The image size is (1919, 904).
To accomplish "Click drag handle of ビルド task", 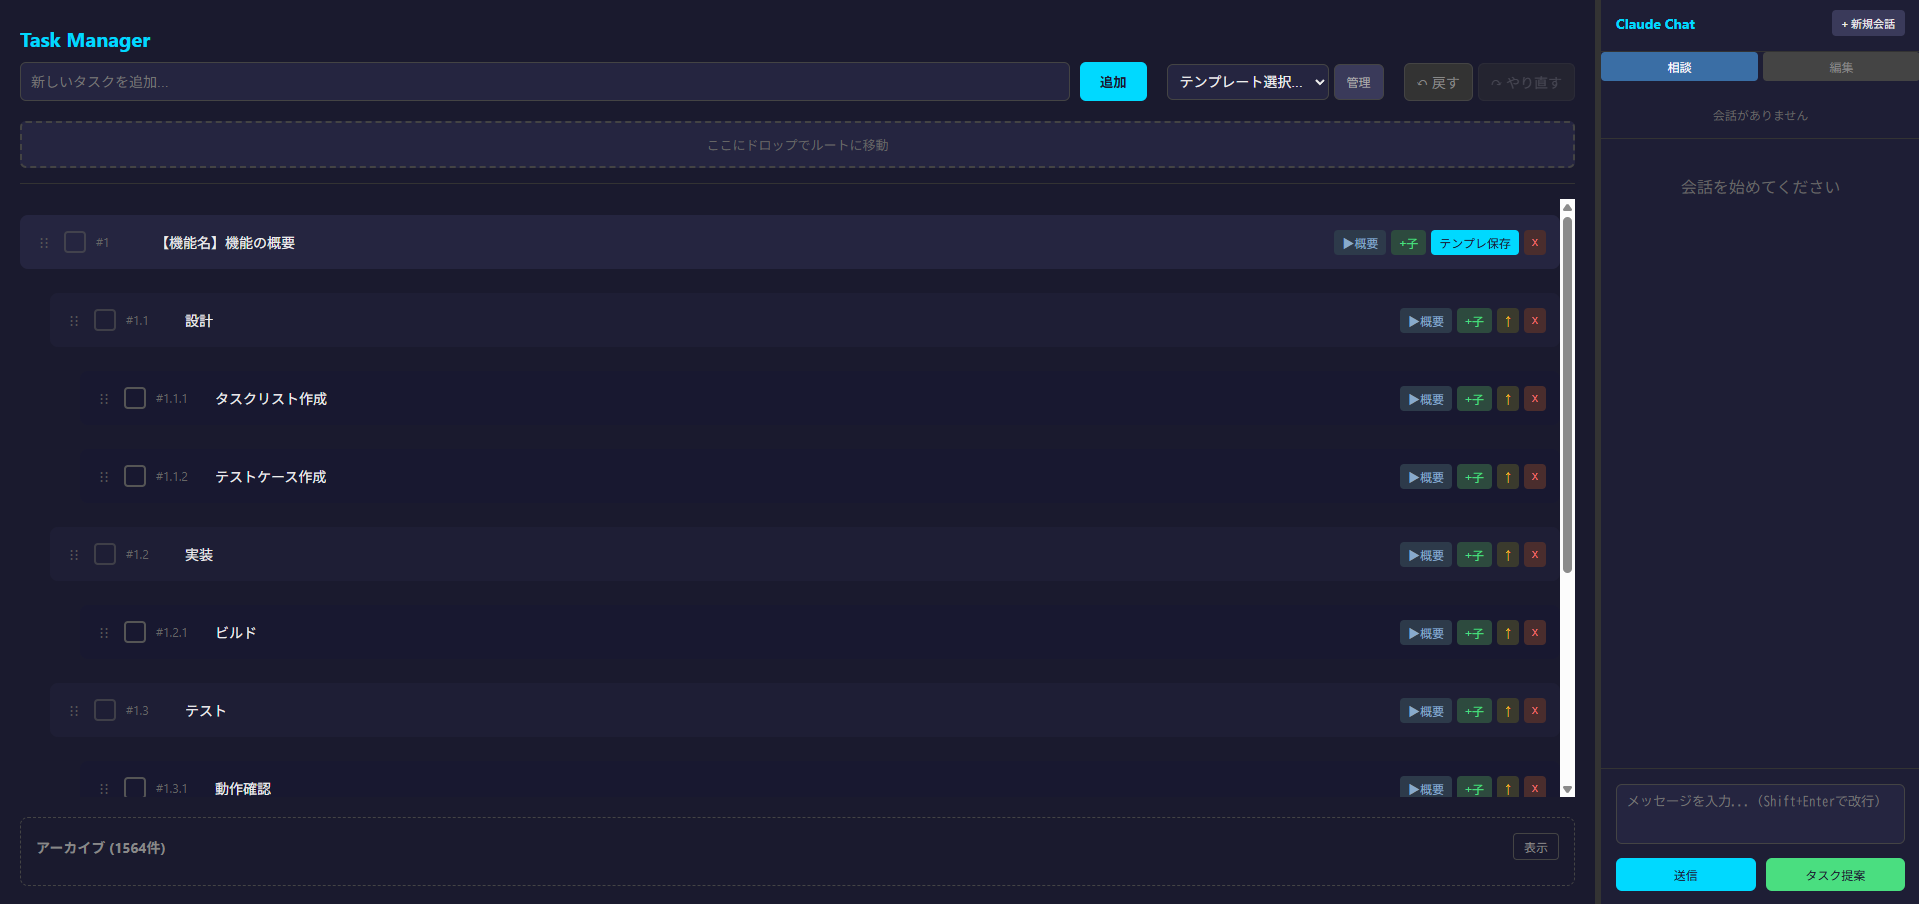I will click(x=104, y=633).
